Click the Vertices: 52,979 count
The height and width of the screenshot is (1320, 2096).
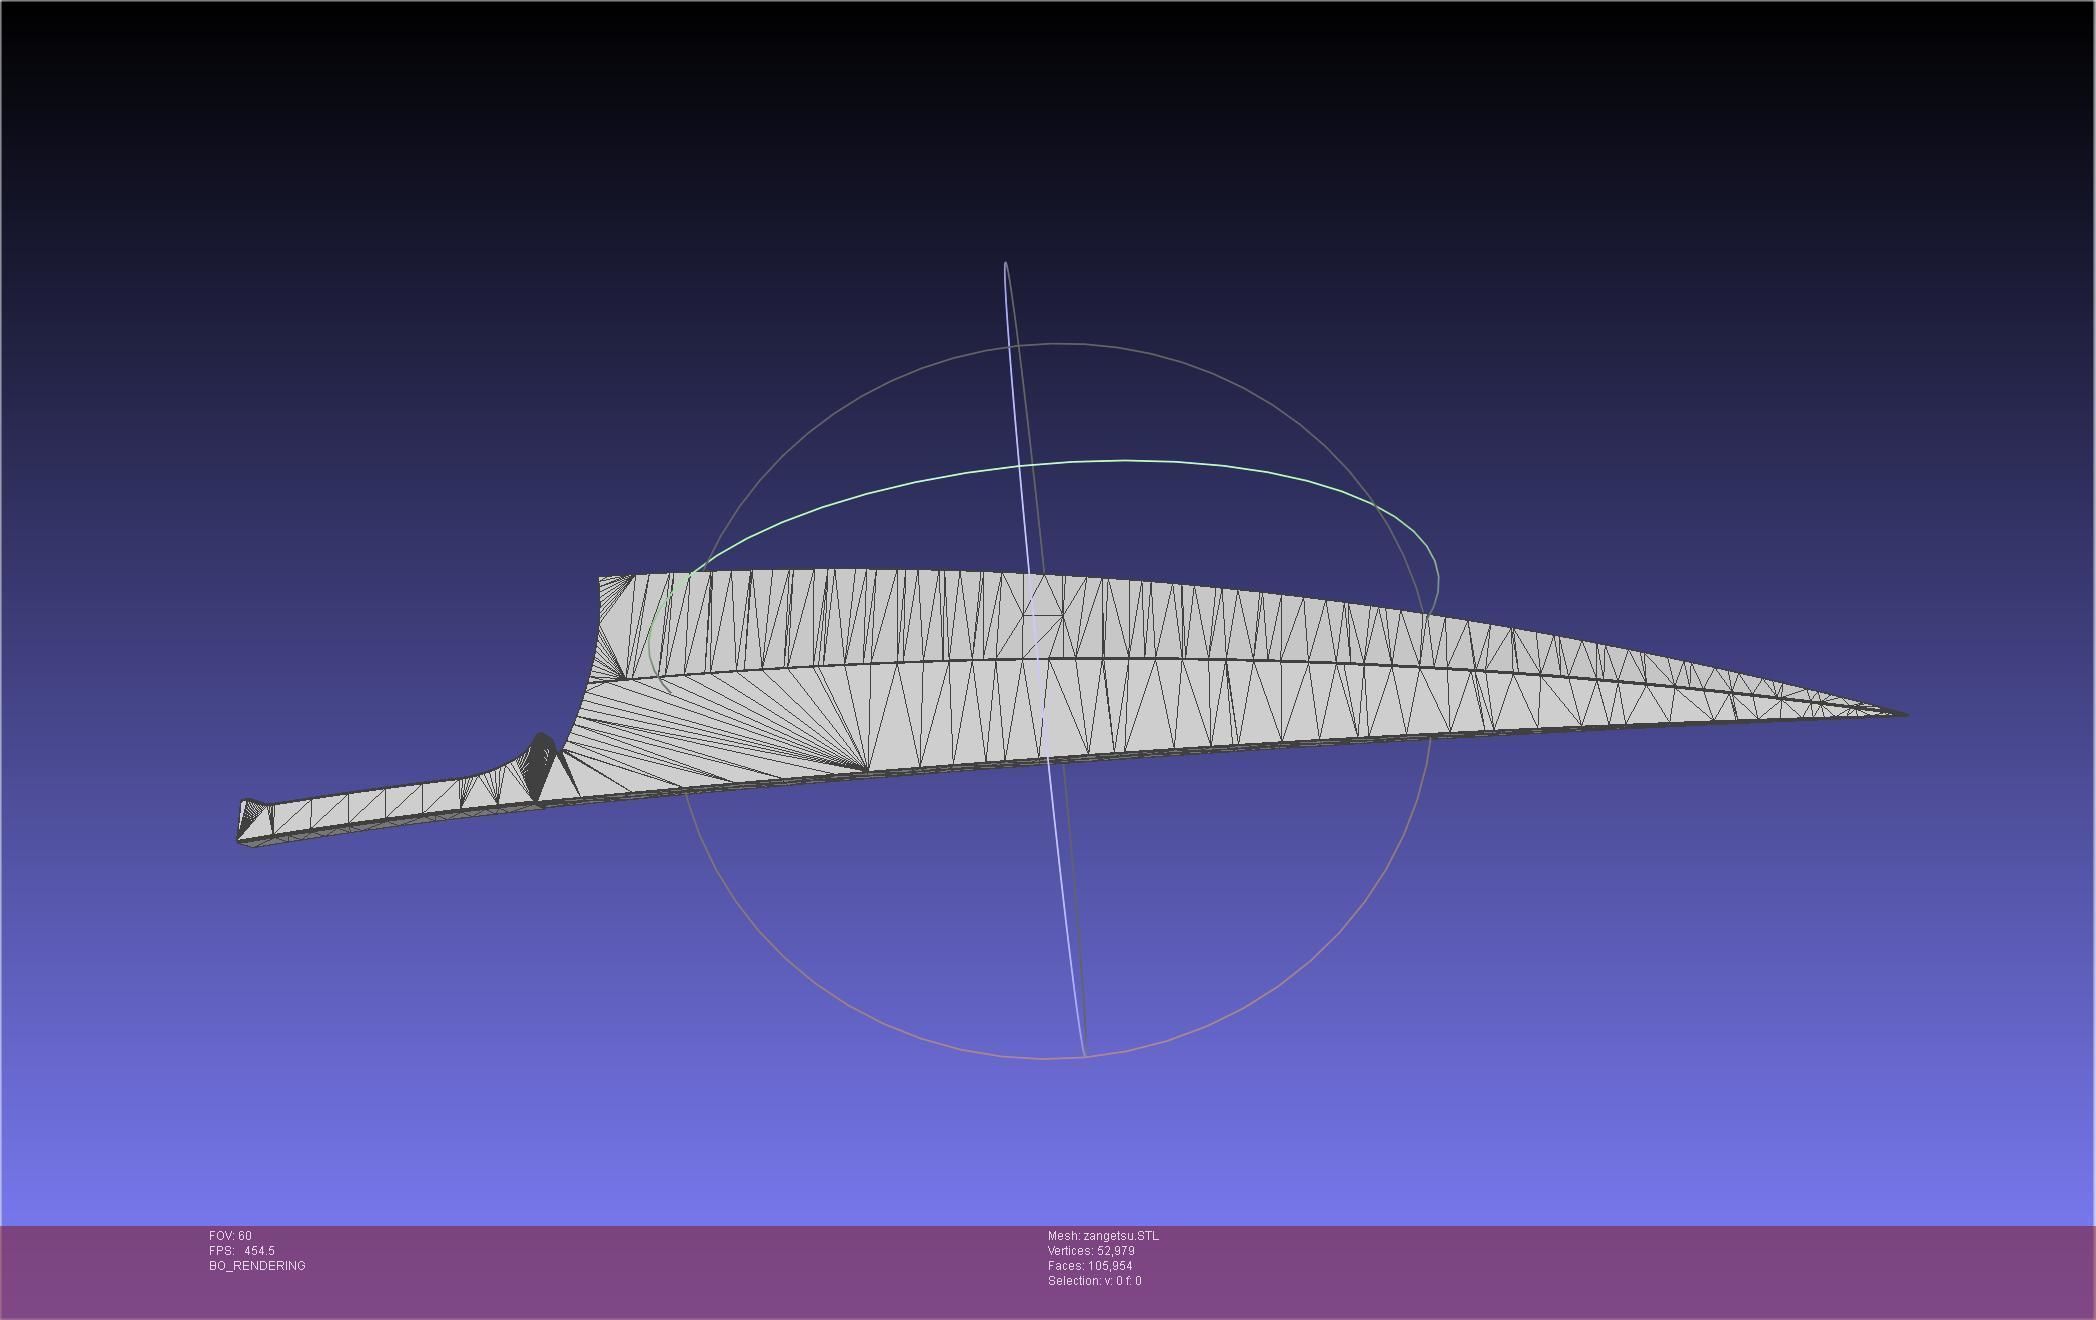[1091, 1251]
